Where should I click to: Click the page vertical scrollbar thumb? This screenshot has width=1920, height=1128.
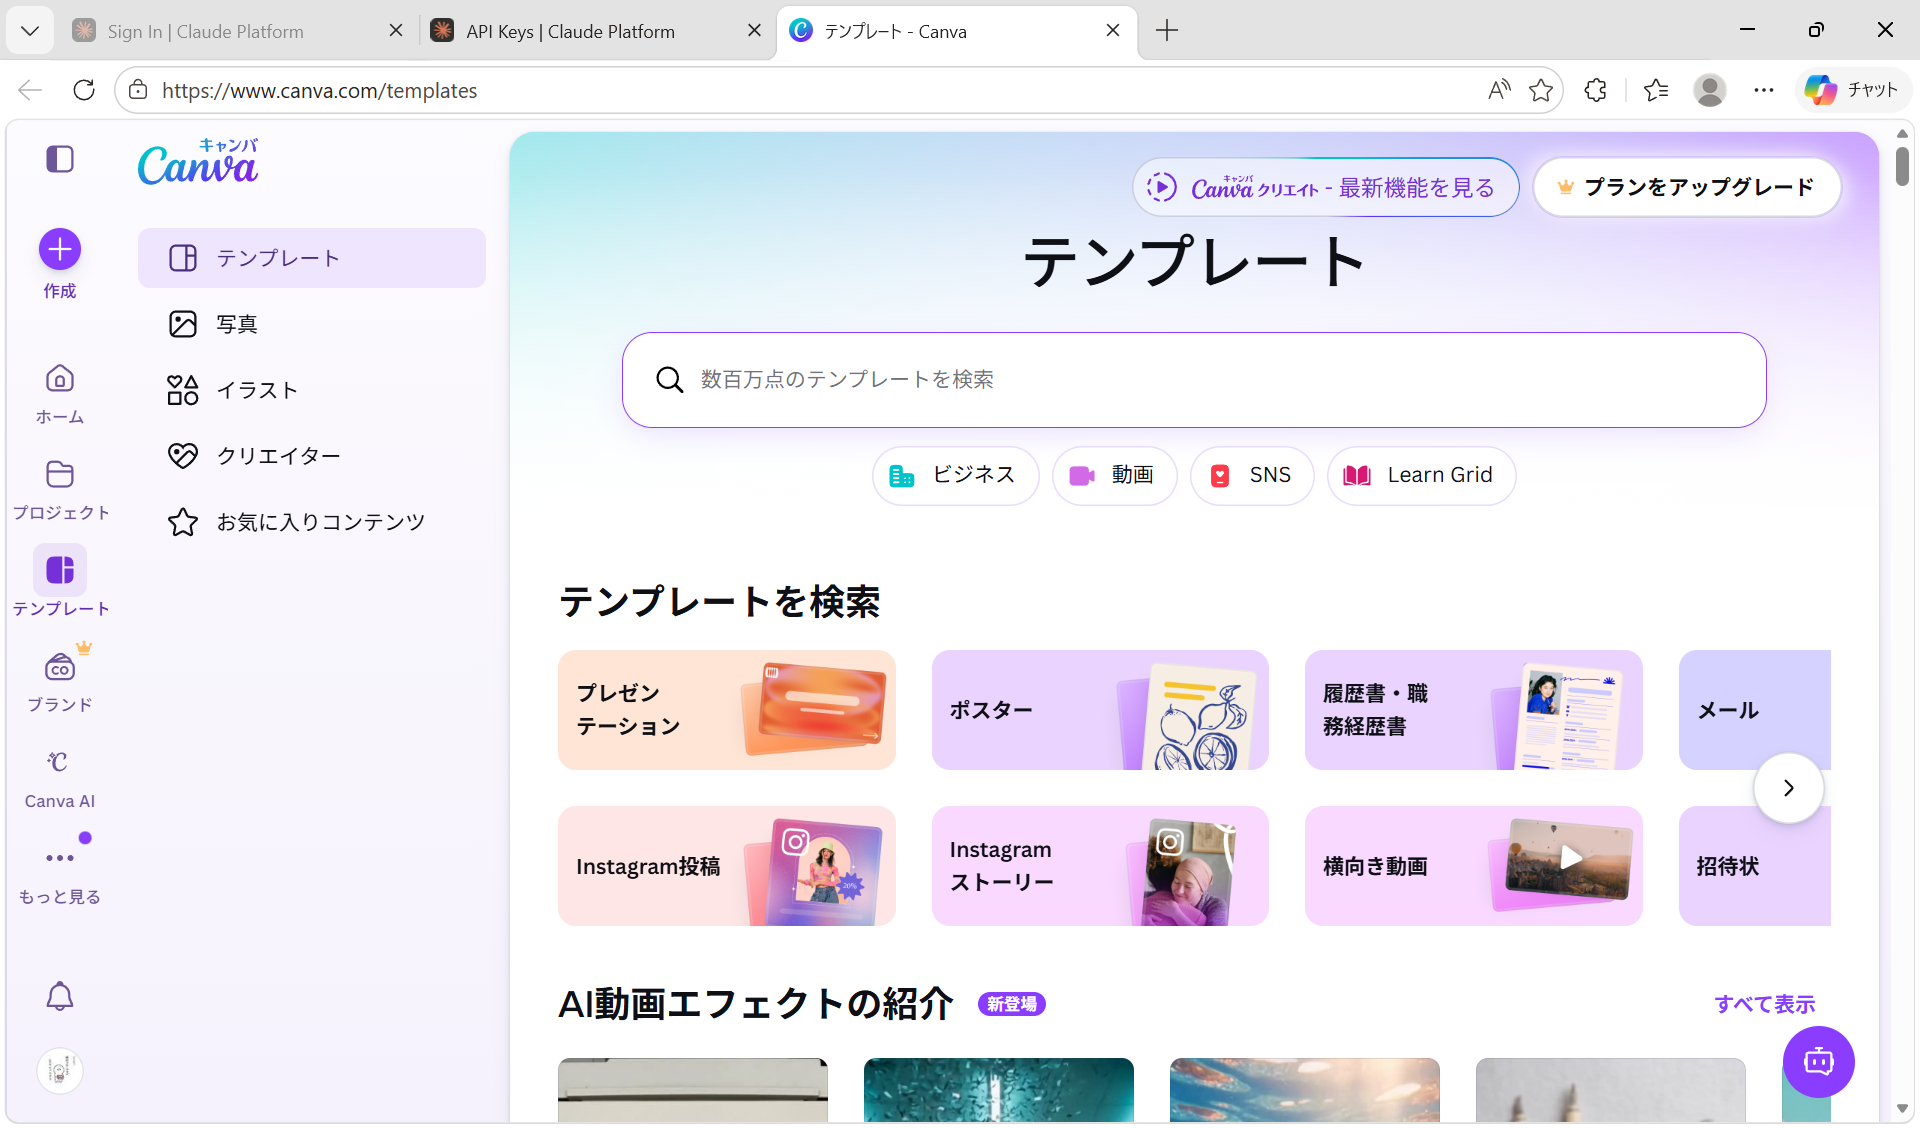click(x=1902, y=166)
